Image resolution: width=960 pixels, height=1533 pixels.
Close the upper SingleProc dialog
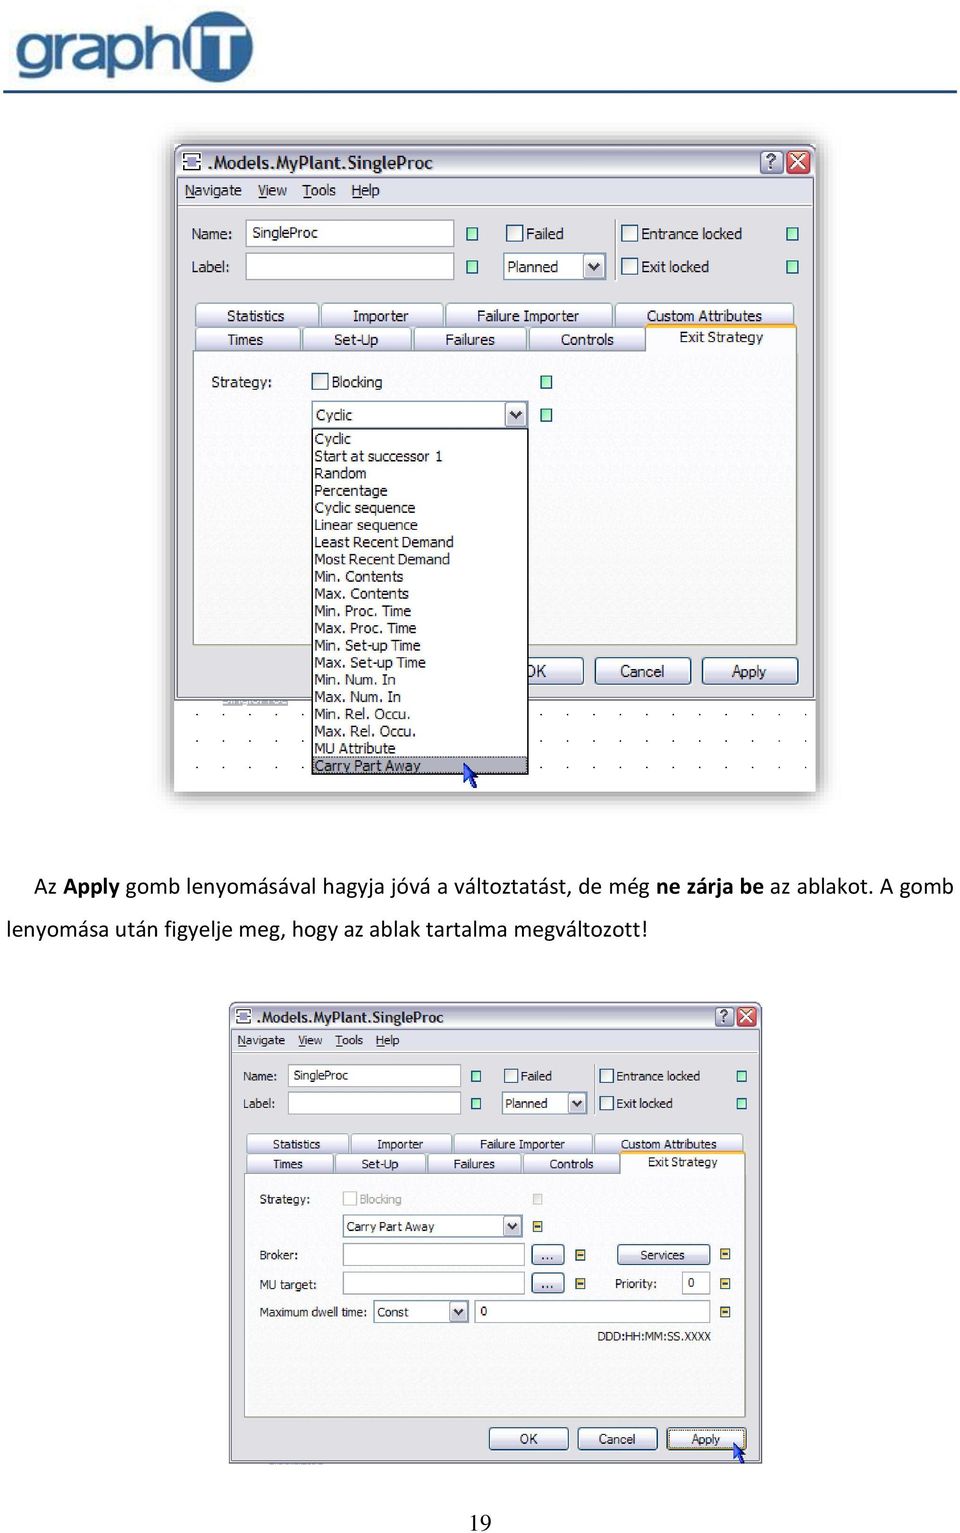coord(798,162)
